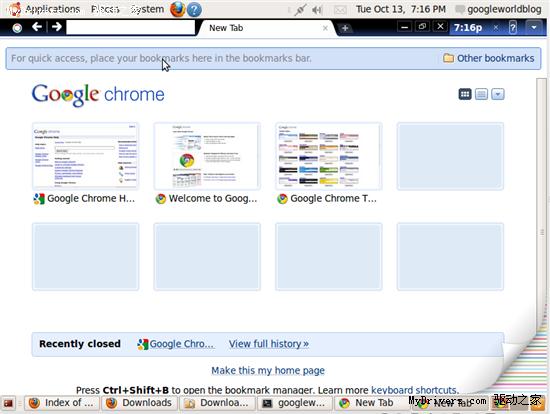Click the Google chrome logo on the page
This screenshot has width=550, height=414.
(x=98, y=94)
